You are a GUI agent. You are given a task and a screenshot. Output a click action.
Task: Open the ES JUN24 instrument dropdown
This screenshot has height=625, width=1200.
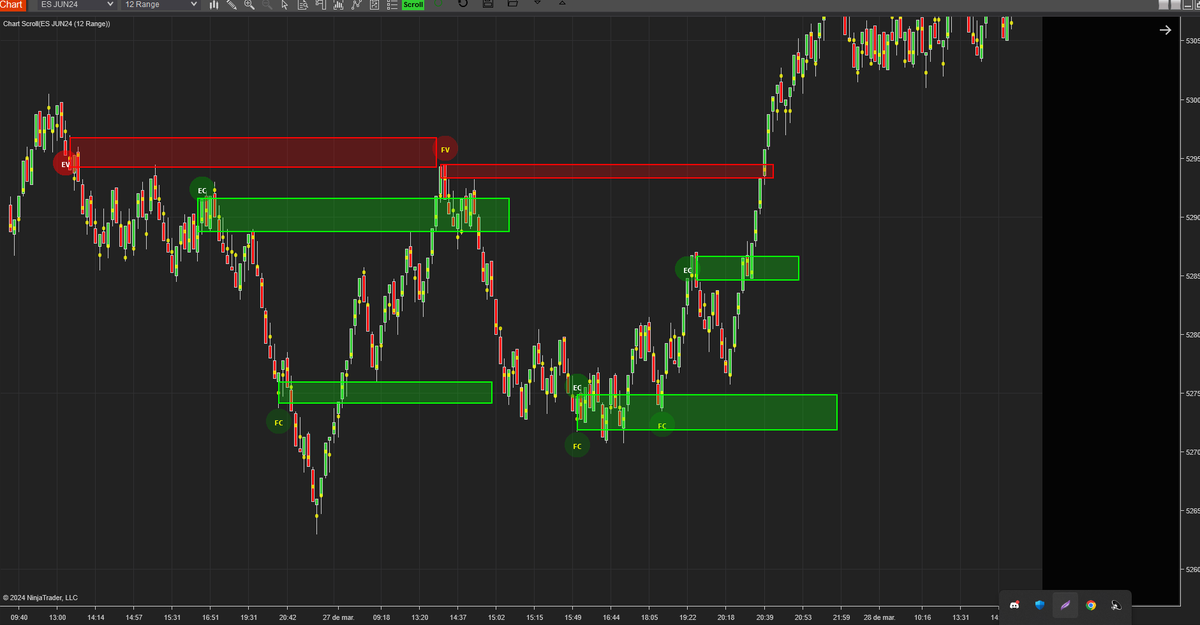click(77, 5)
